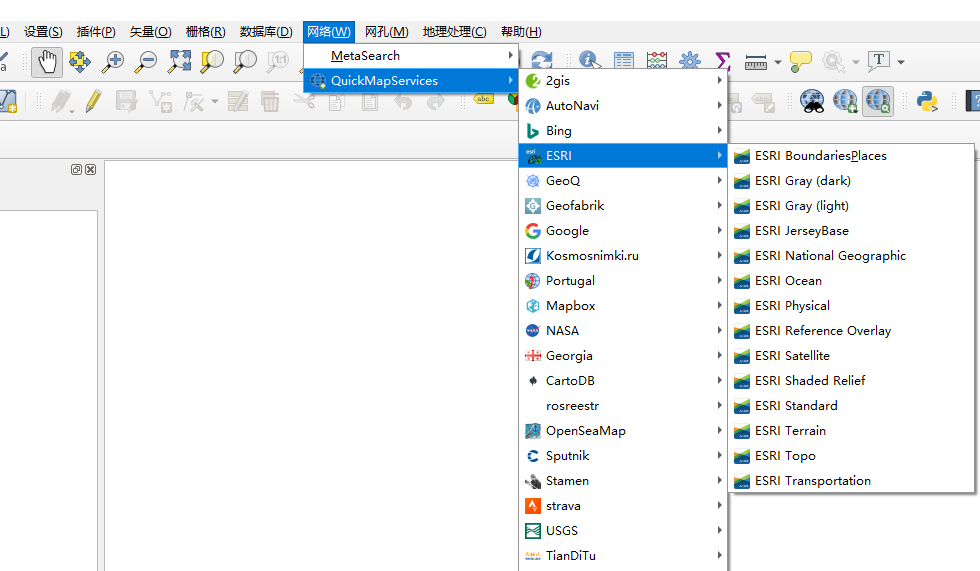This screenshot has height=571, width=980.
Task: Select the Pan Map hand tool
Action: pos(47,62)
